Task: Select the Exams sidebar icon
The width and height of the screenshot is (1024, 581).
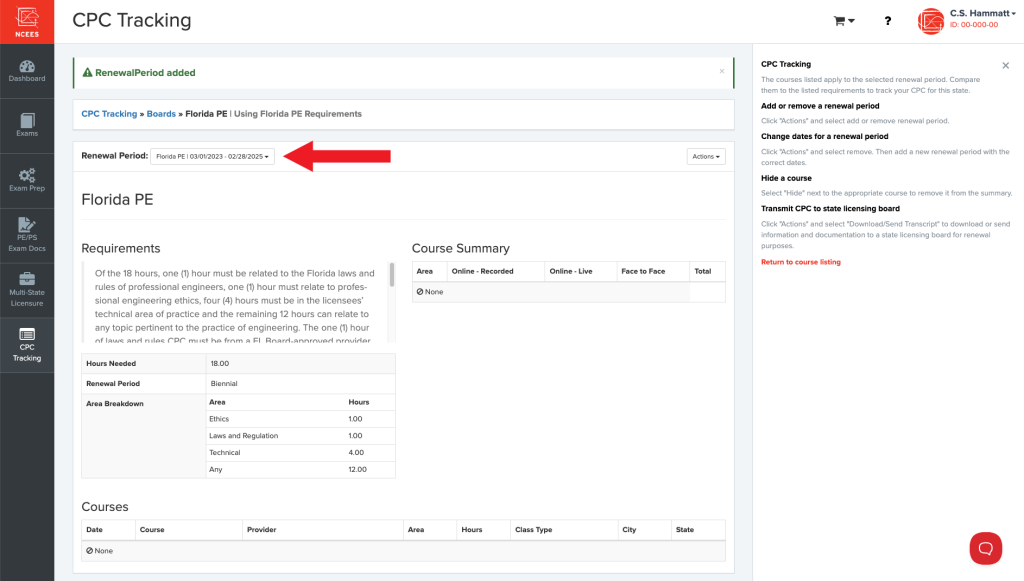Action: (x=26, y=122)
